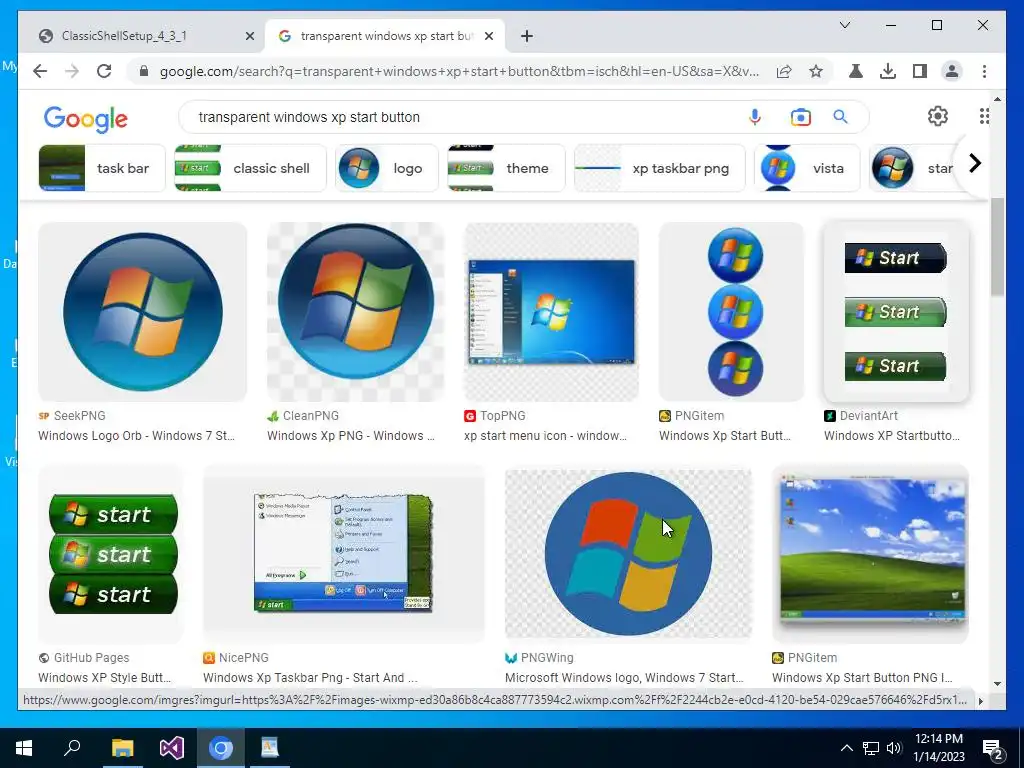Open 'Windows Xp PNG - Windows ...' caption link
The width and height of the screenshot is (1024, 768).
pyautogui.click(x=351, y=436)
